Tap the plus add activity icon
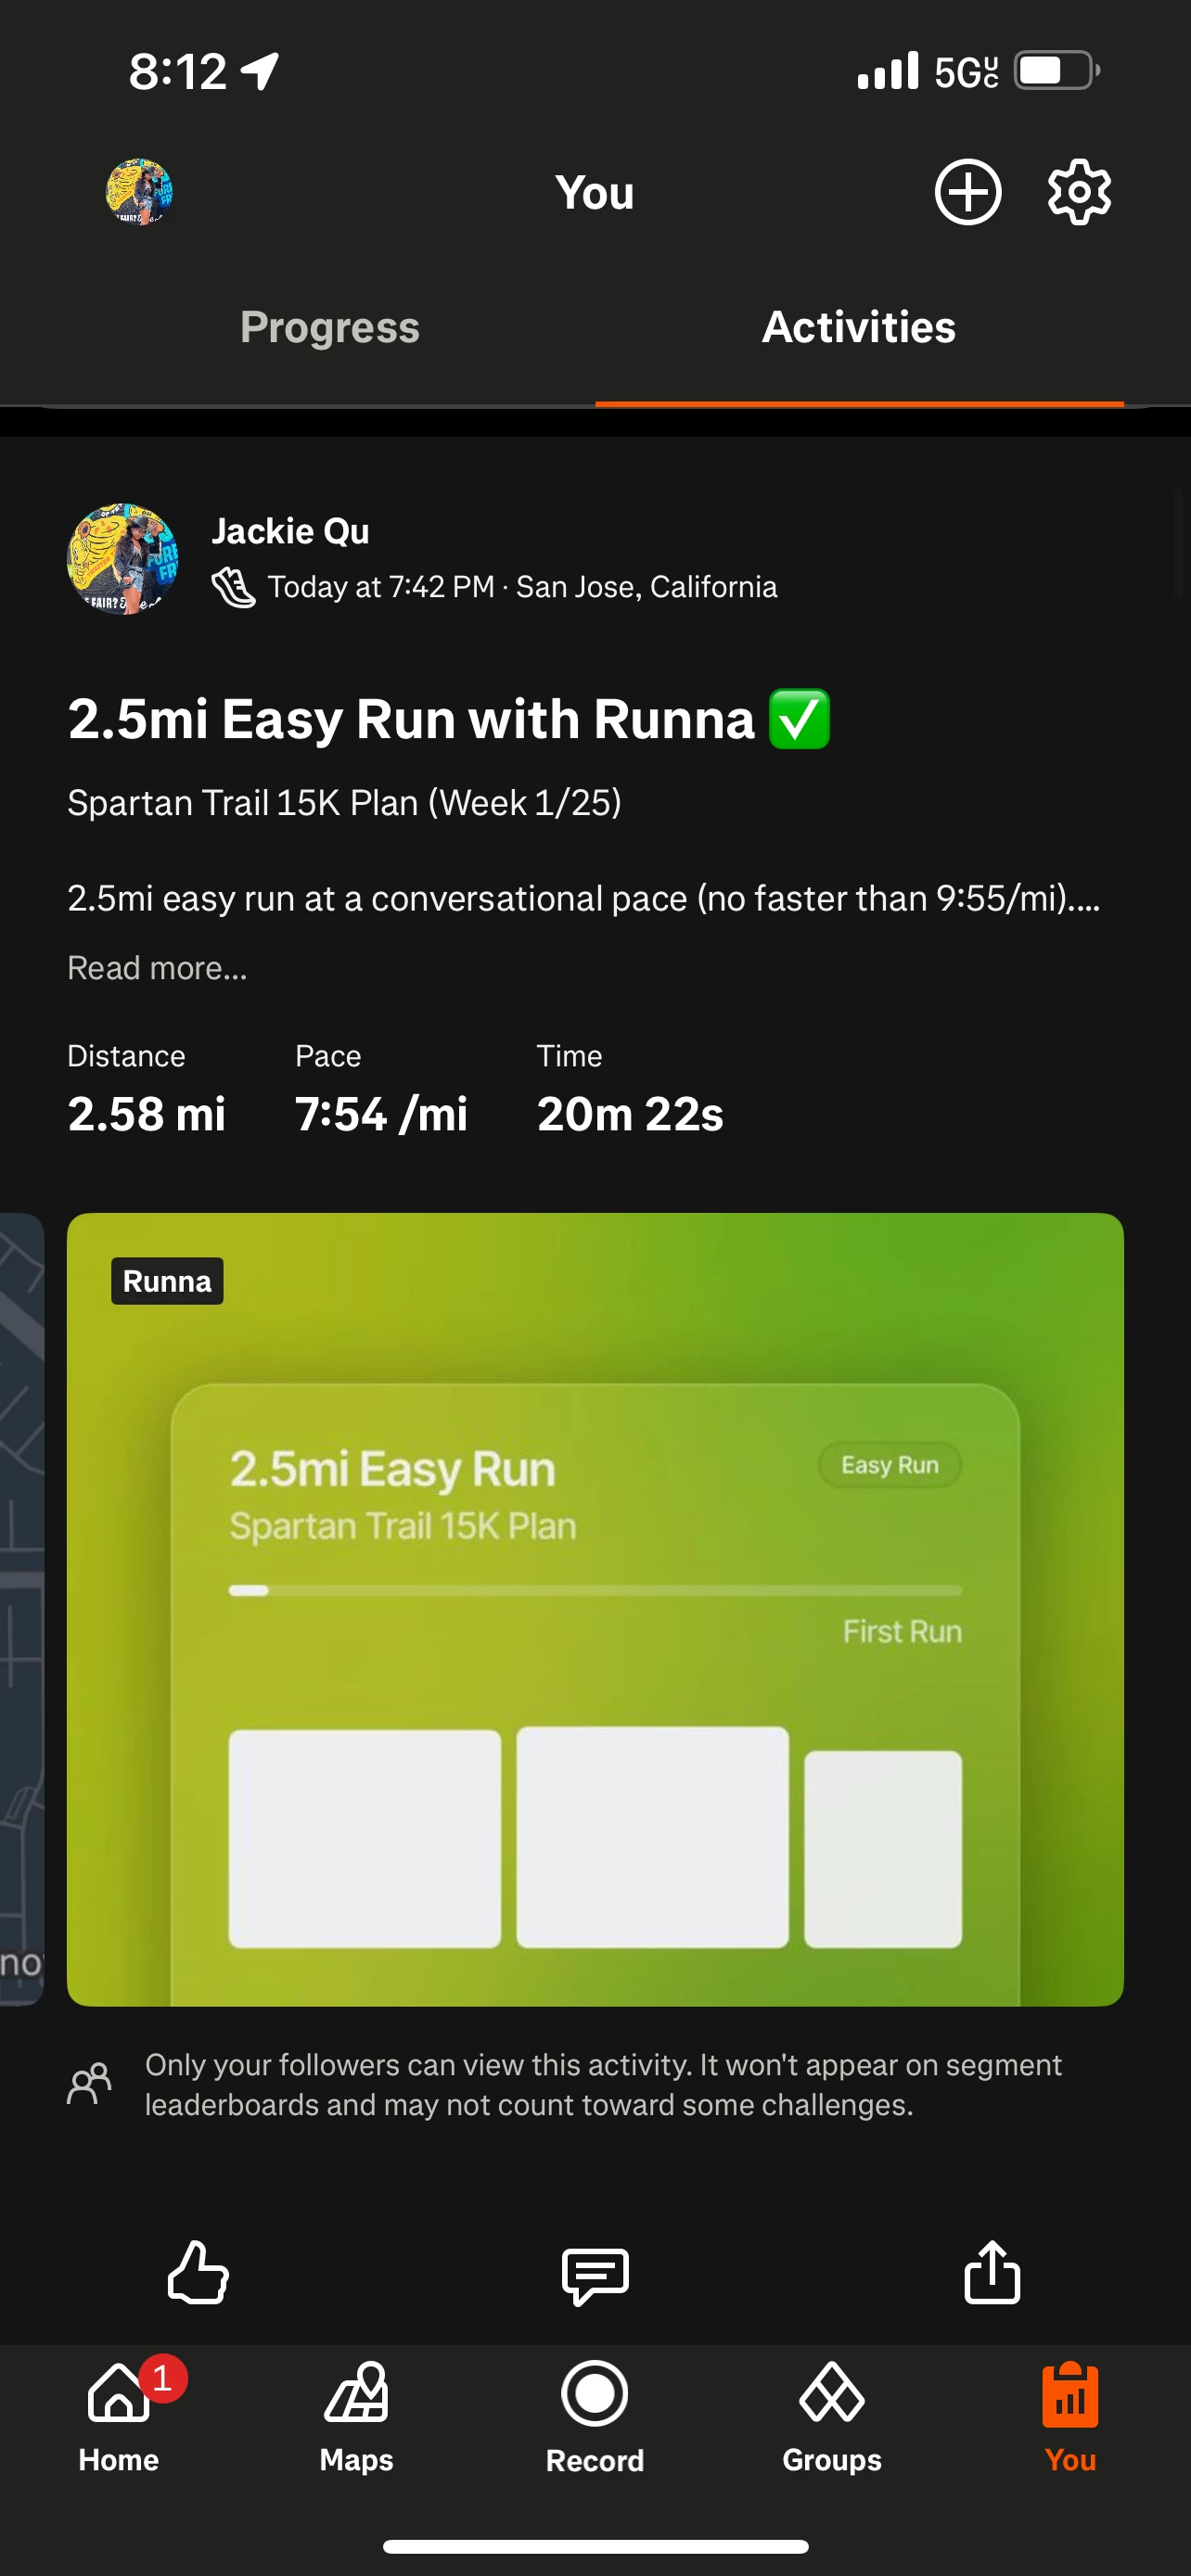 click(x=967, y=192)
